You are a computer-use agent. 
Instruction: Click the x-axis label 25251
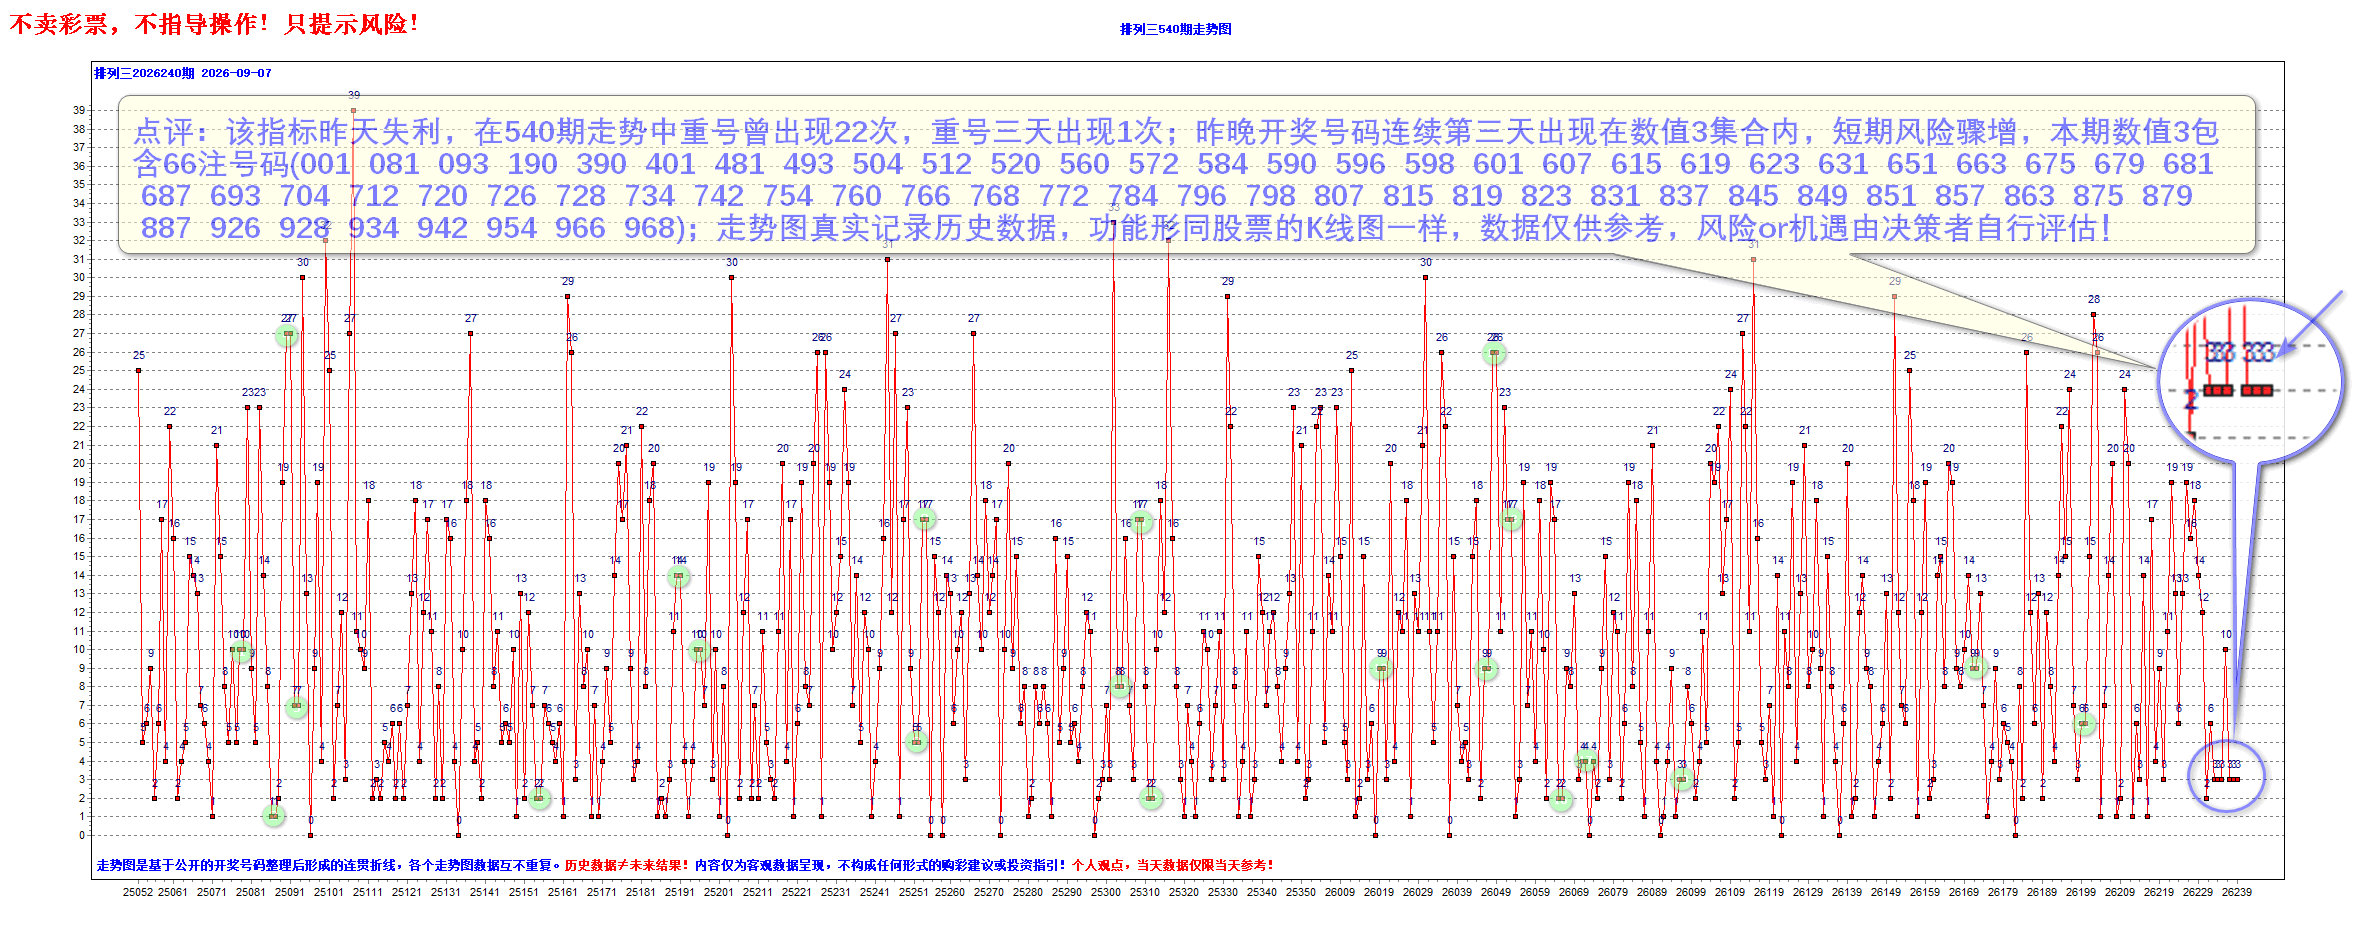point(913,892)
